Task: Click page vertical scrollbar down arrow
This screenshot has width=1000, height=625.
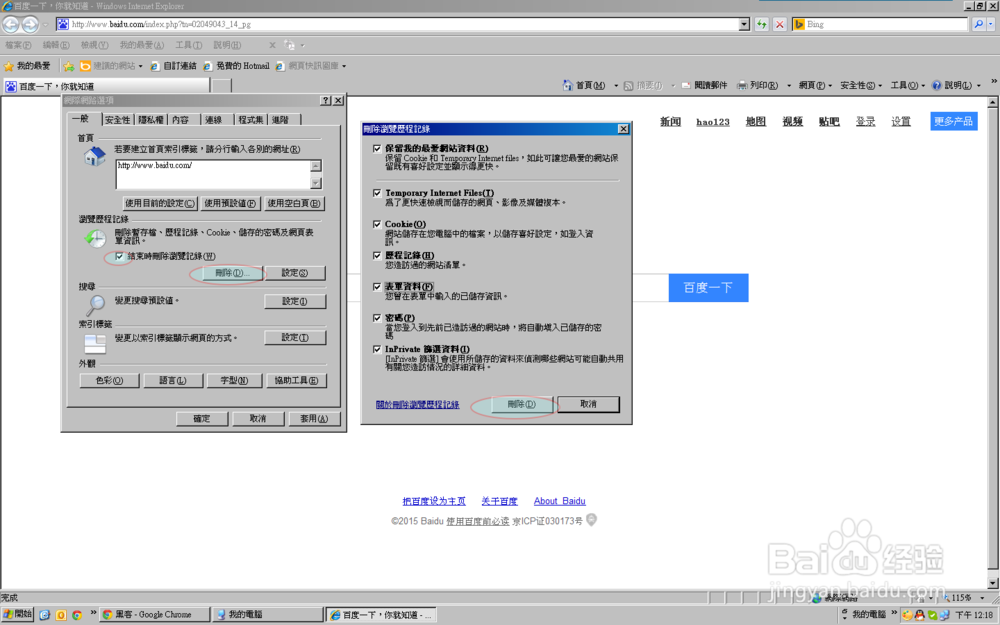Action: click(x=993, y=583)
